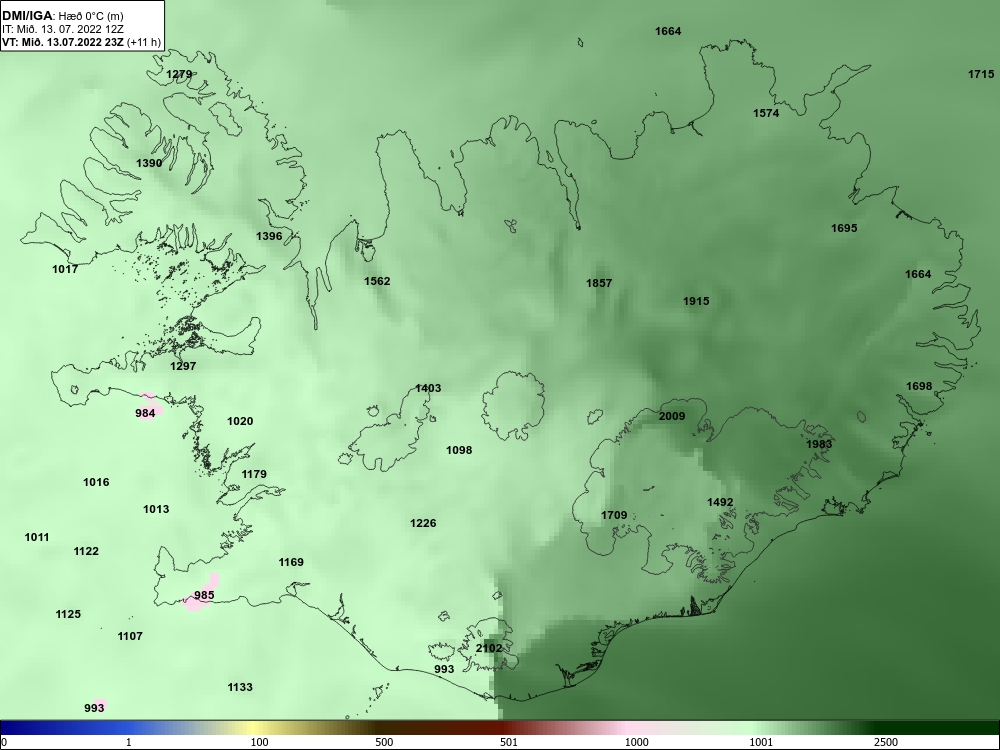Viewport: 1000px width, 750px height.
Task: Click the 1562 height label
Action: (x=377, y=281)
